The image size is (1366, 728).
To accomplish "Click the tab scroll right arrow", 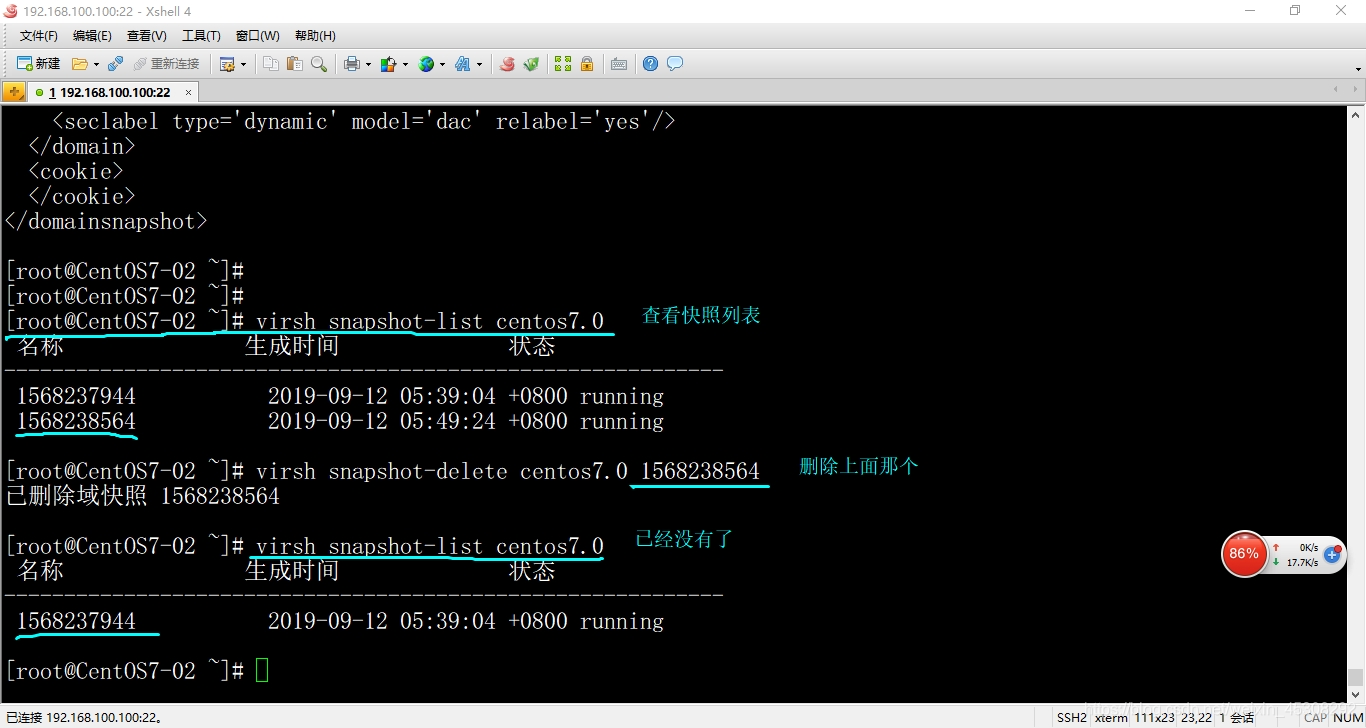I will [x=1356, y=90].
